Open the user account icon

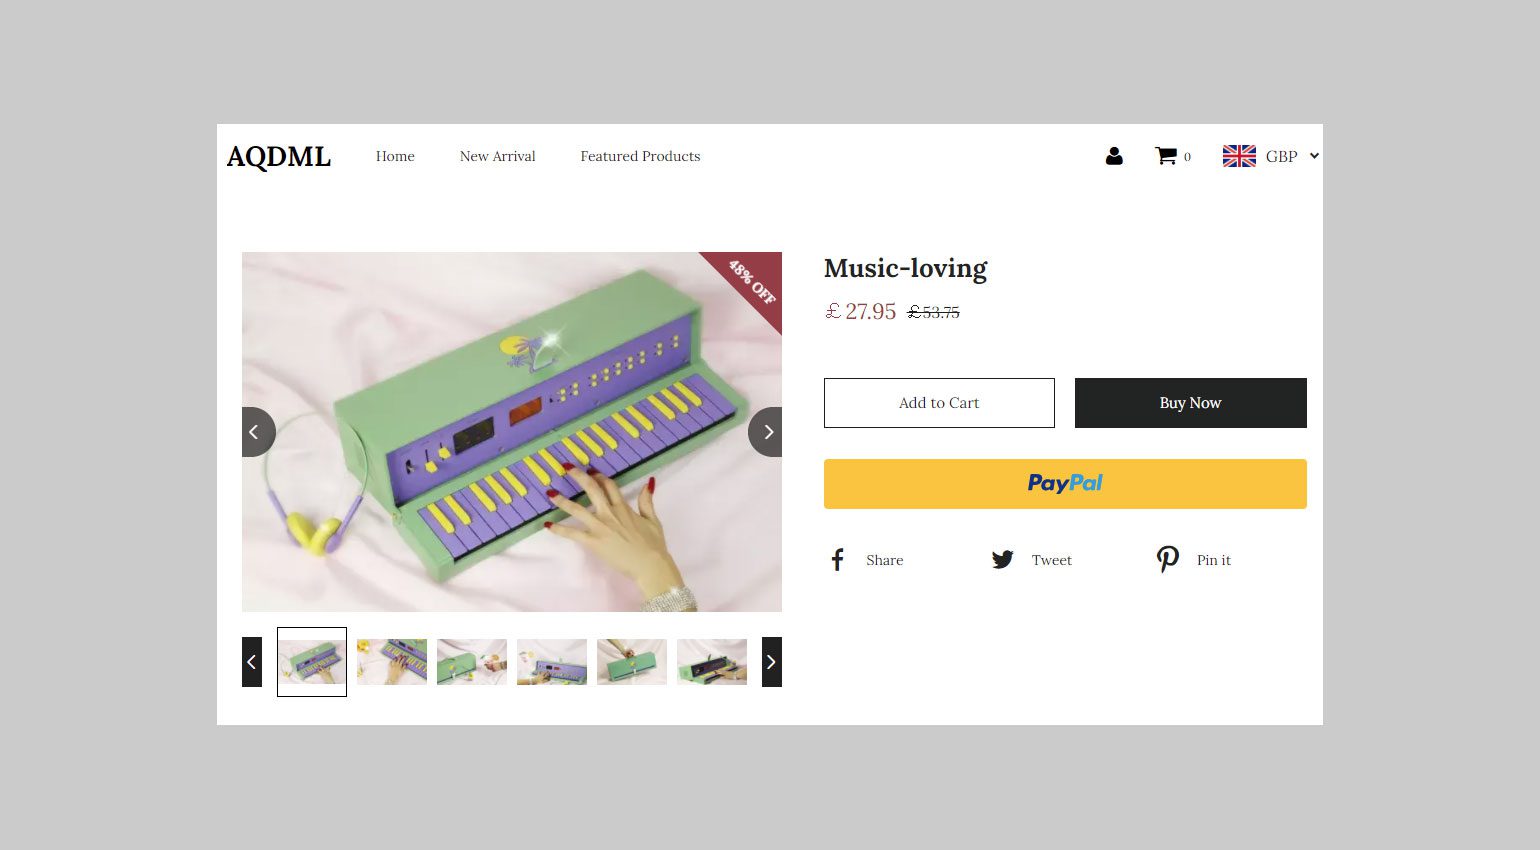point(1114,156)
